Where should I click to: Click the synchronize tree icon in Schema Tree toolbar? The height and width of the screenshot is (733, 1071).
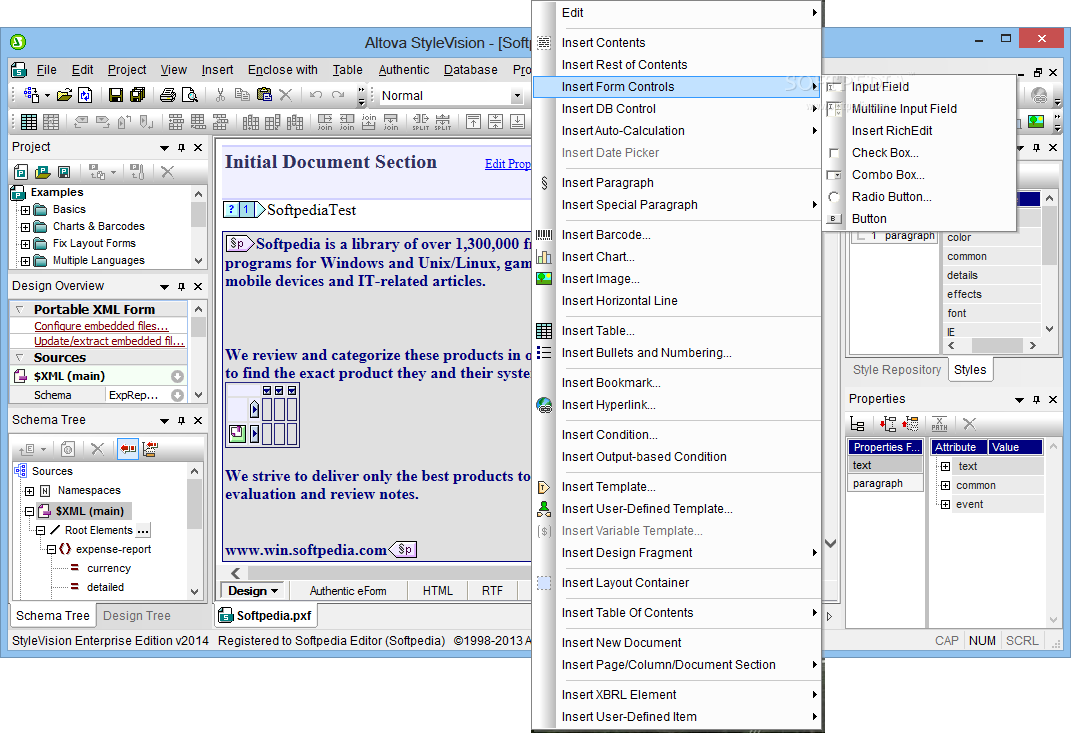point(128,449)
